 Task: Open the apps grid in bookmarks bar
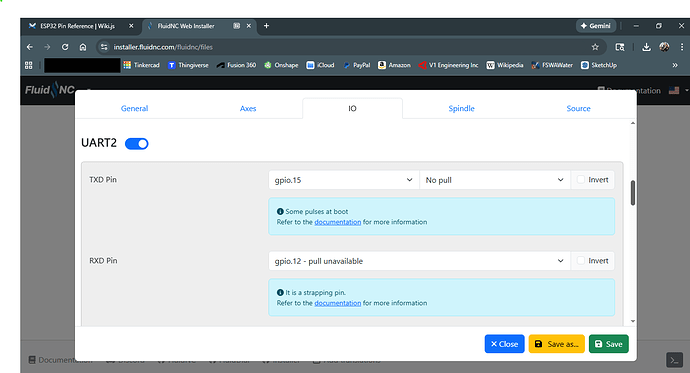(x=29, y=65)
